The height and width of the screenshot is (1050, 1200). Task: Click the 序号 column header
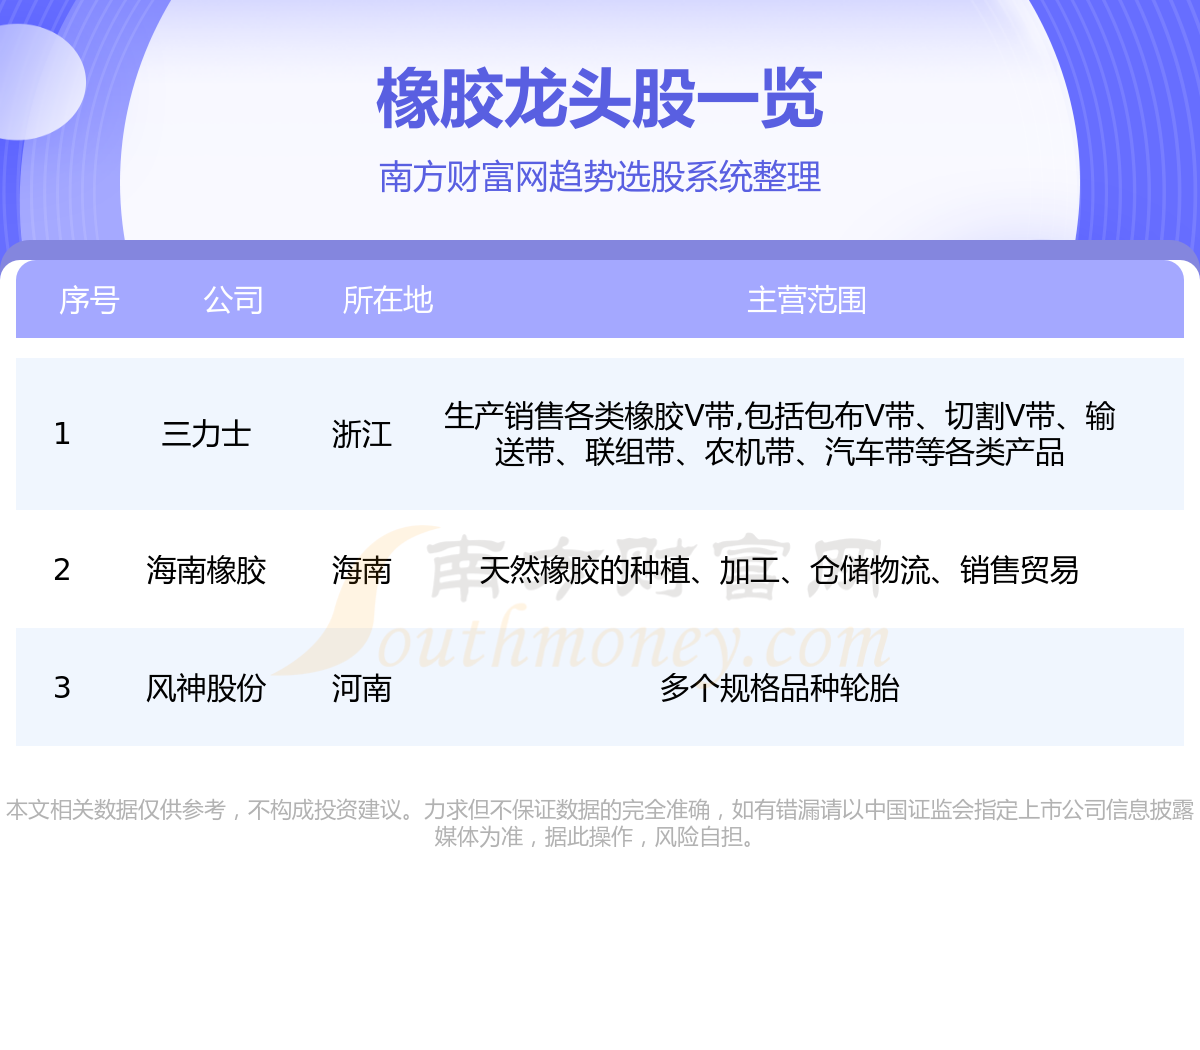(x=89, y=300)
